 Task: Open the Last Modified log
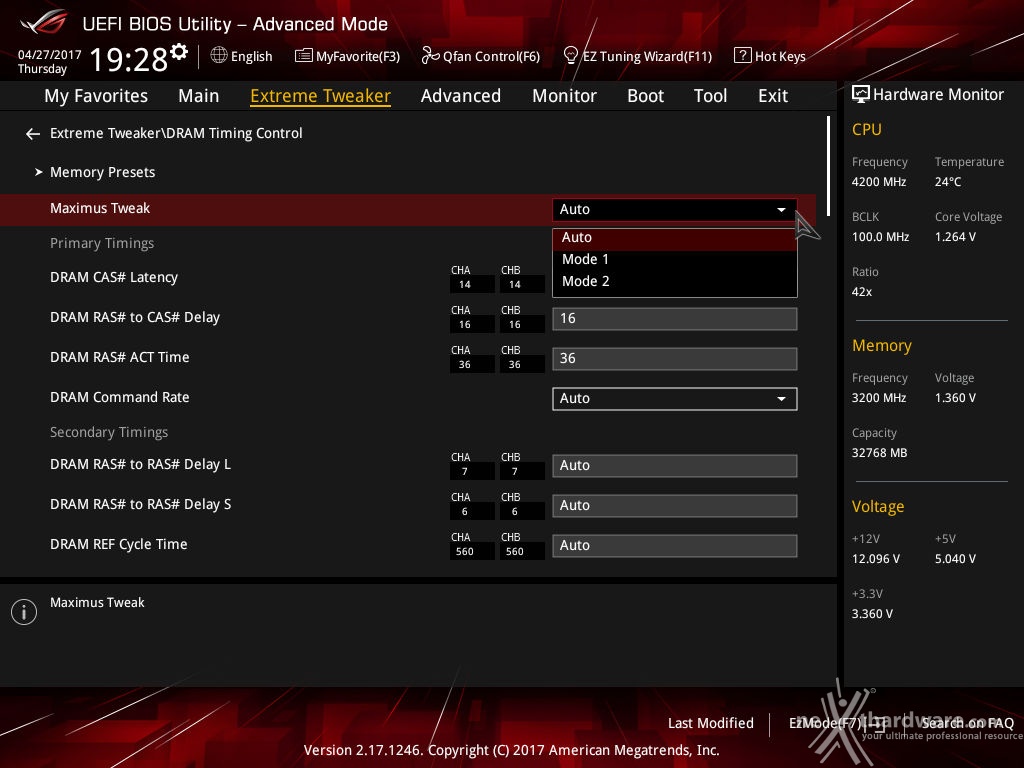711,723
